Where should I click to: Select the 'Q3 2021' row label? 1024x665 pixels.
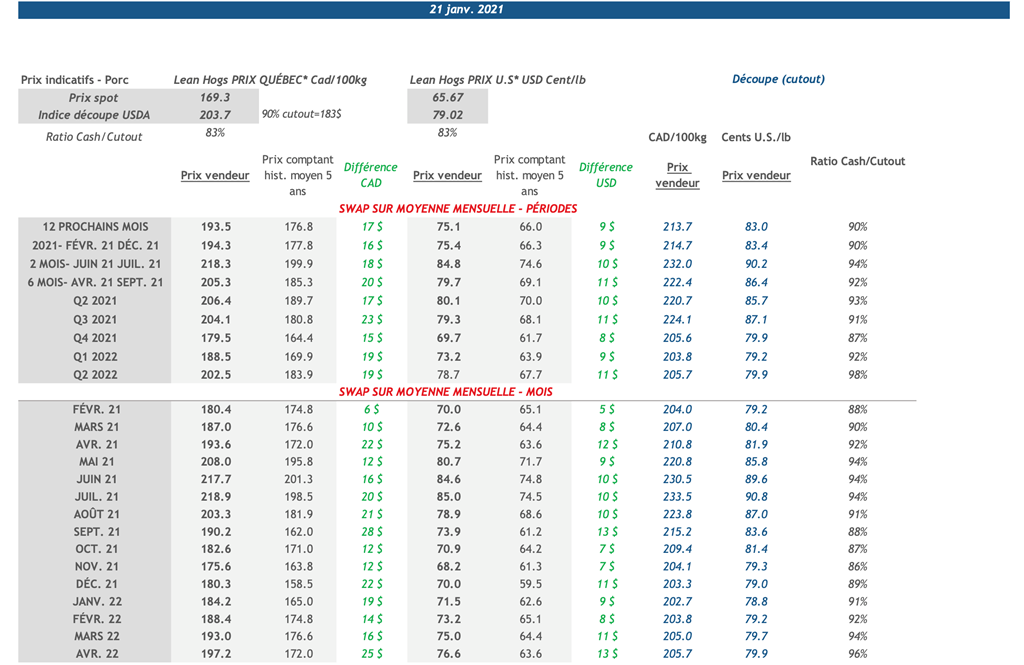click(x=96, y=320)
